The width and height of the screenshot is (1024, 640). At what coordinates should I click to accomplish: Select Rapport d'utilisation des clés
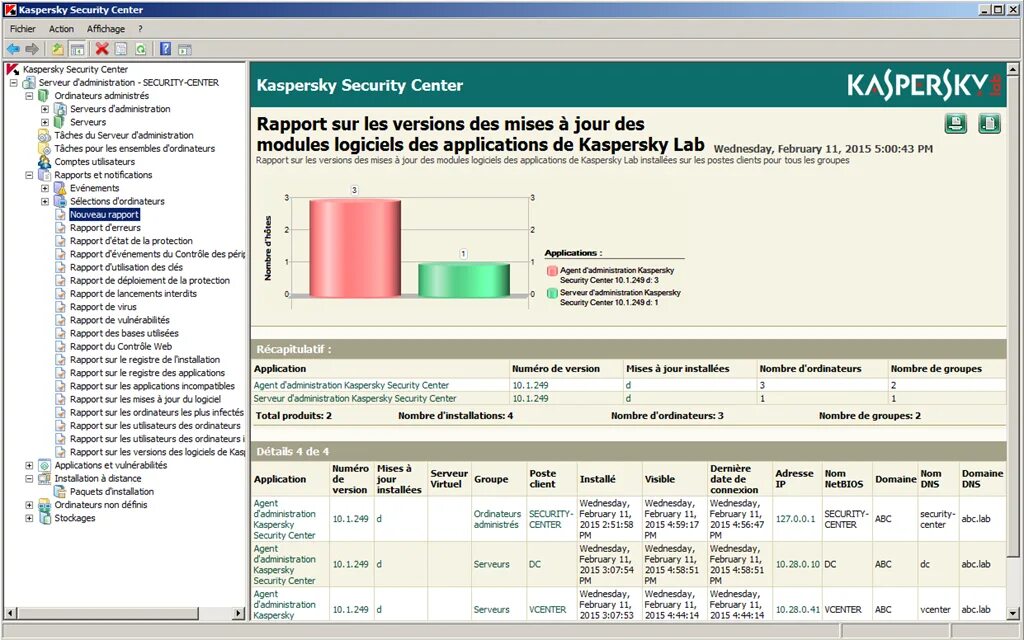(x=126, y=267)
